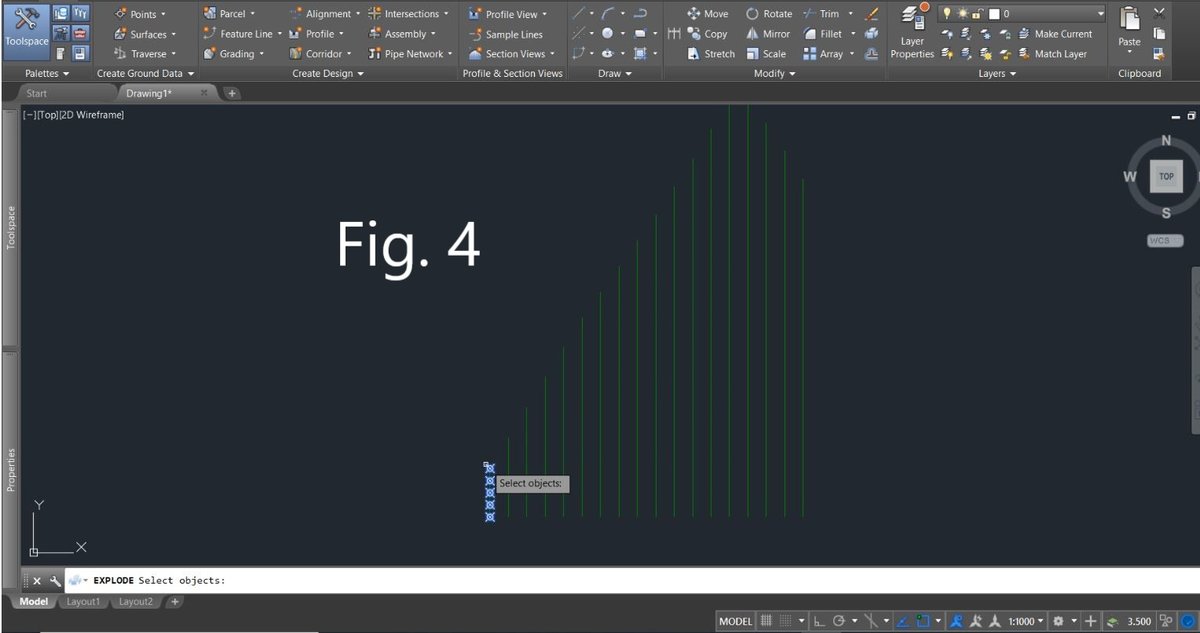Select the Scale tool
This screenshot has width=1200, height=633.
[x=766, y=54]
